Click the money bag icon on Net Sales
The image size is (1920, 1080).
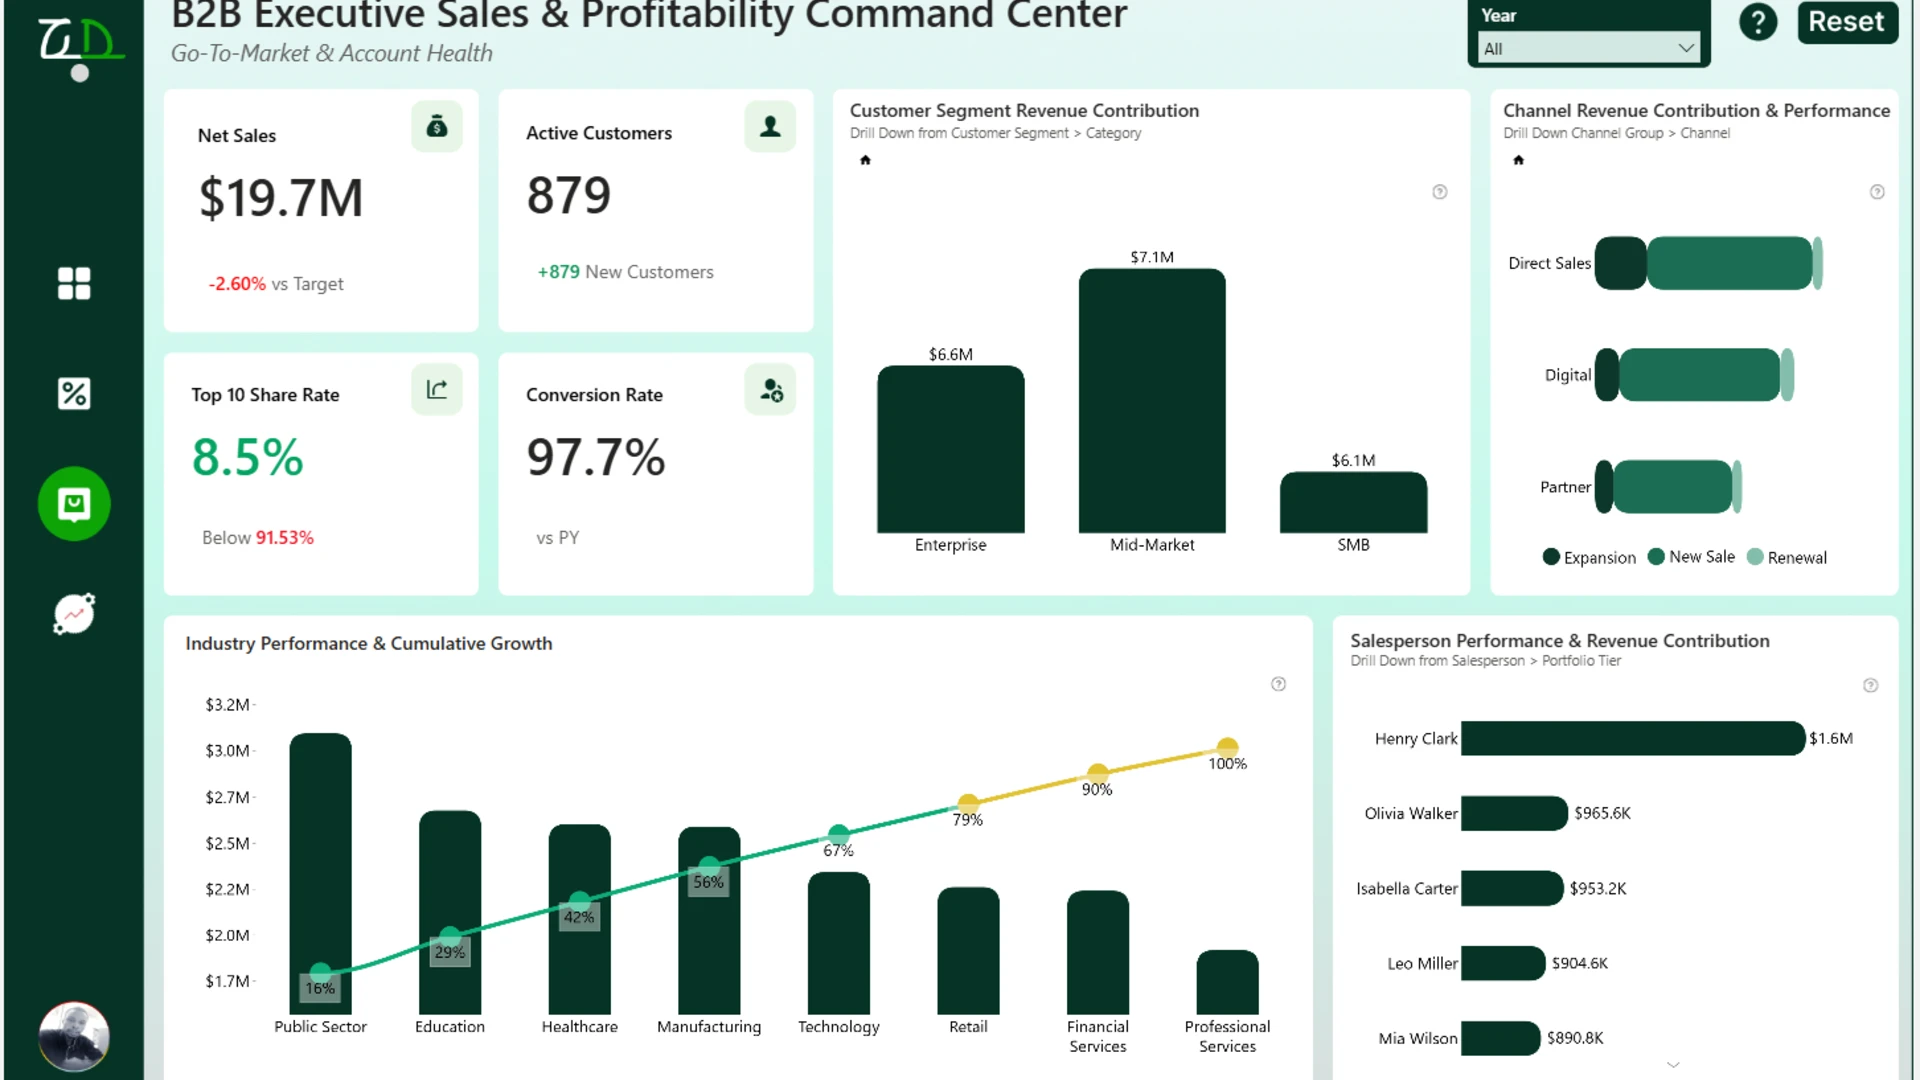pyautogui.click(x=437, y=127)
